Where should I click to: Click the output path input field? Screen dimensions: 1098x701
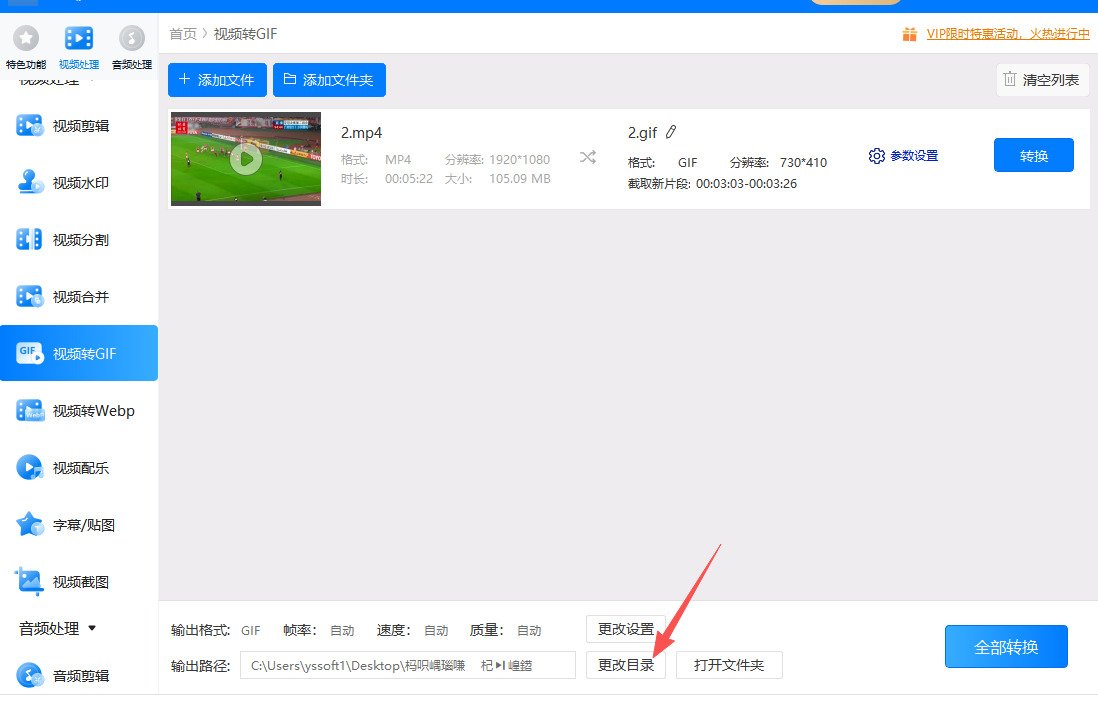click(408, 665)
